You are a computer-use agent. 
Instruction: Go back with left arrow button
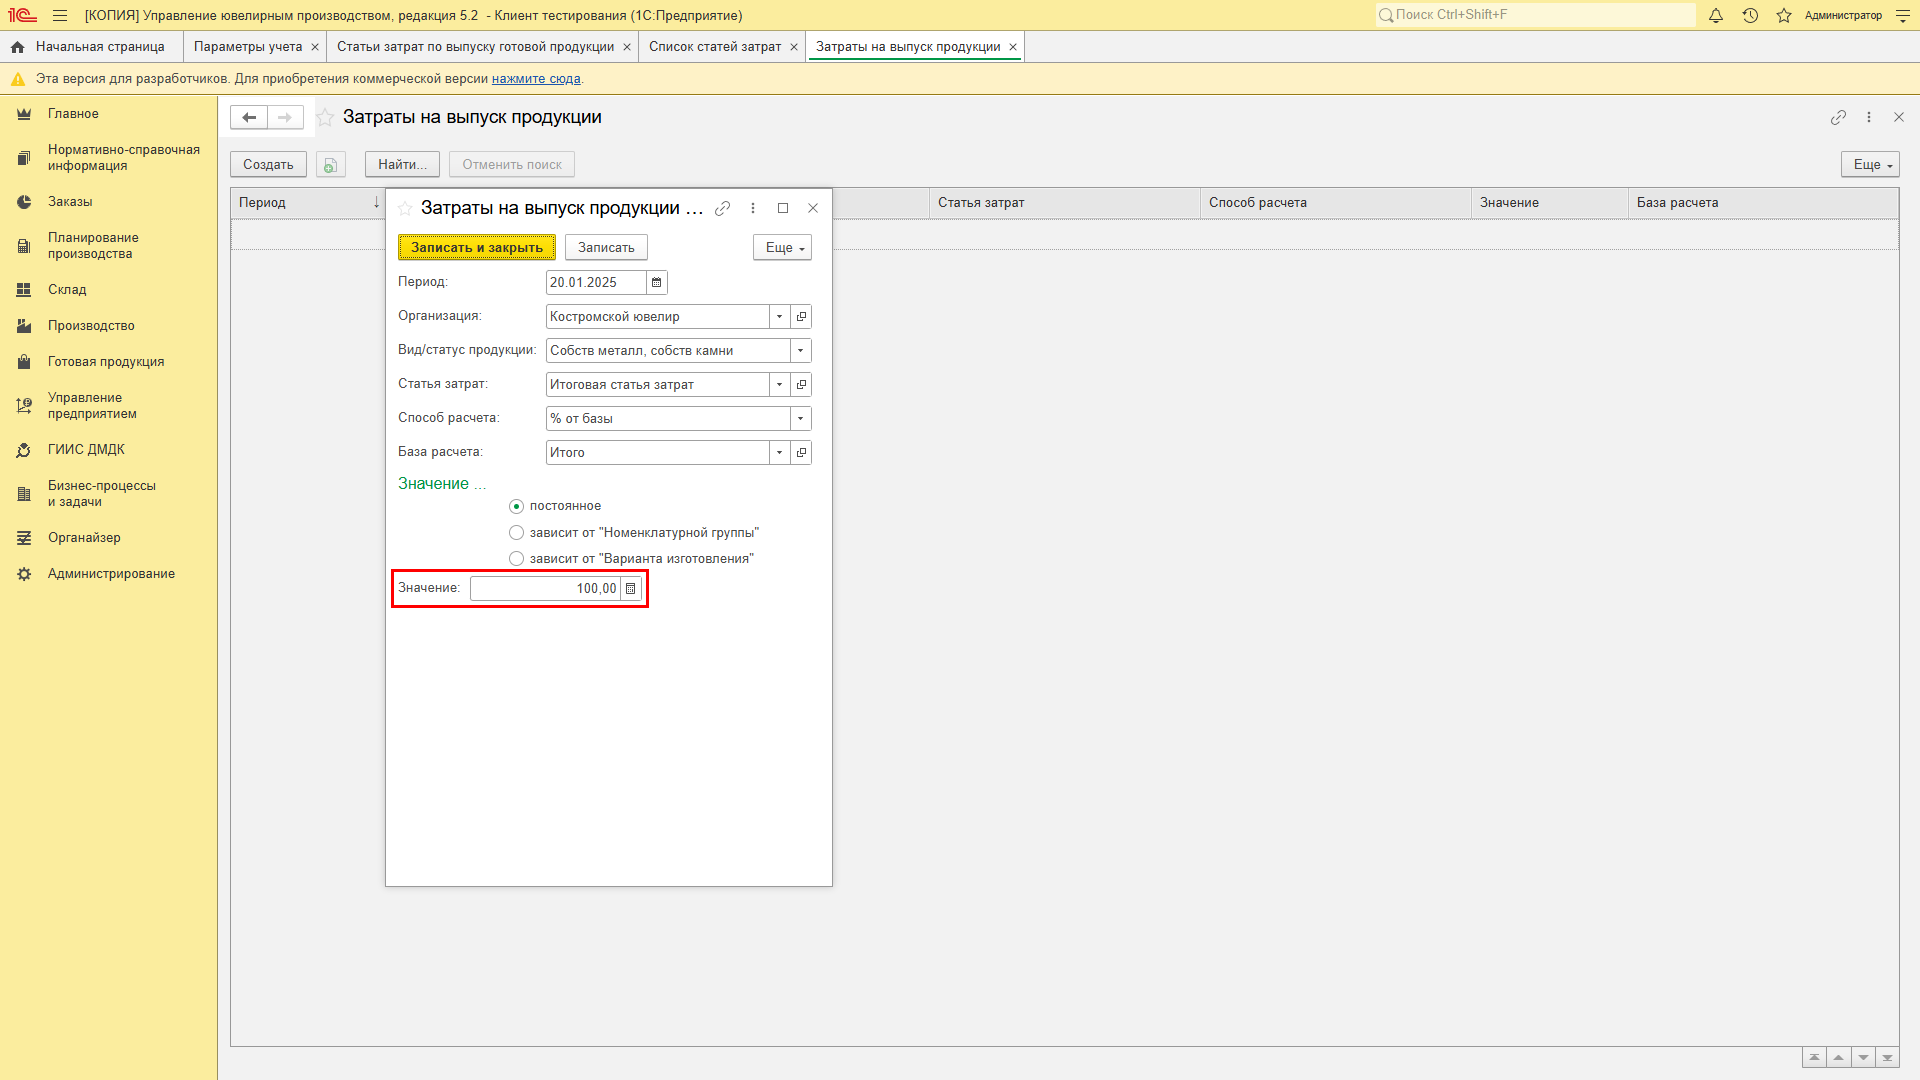pyautogui.click(x=249, y=117)
